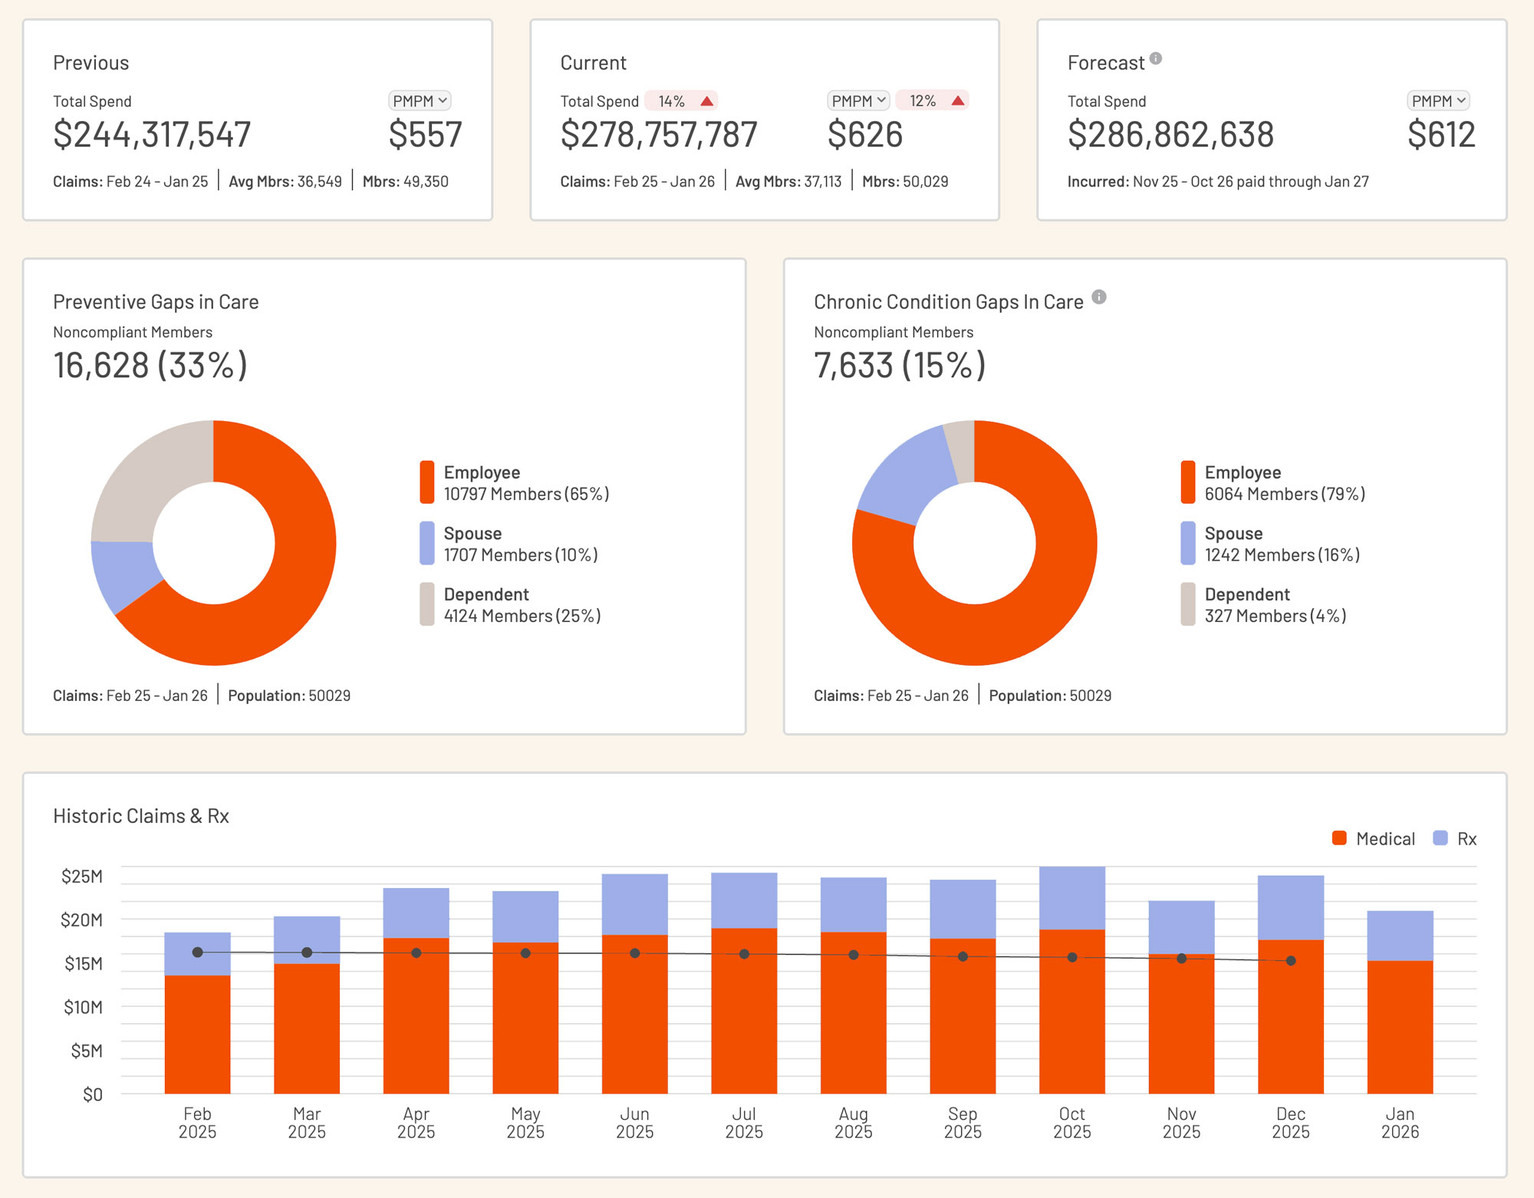Click Employee swatch in Preventive Gaps legend
Screen dimensions: 1534x1198
coord(427,482)
